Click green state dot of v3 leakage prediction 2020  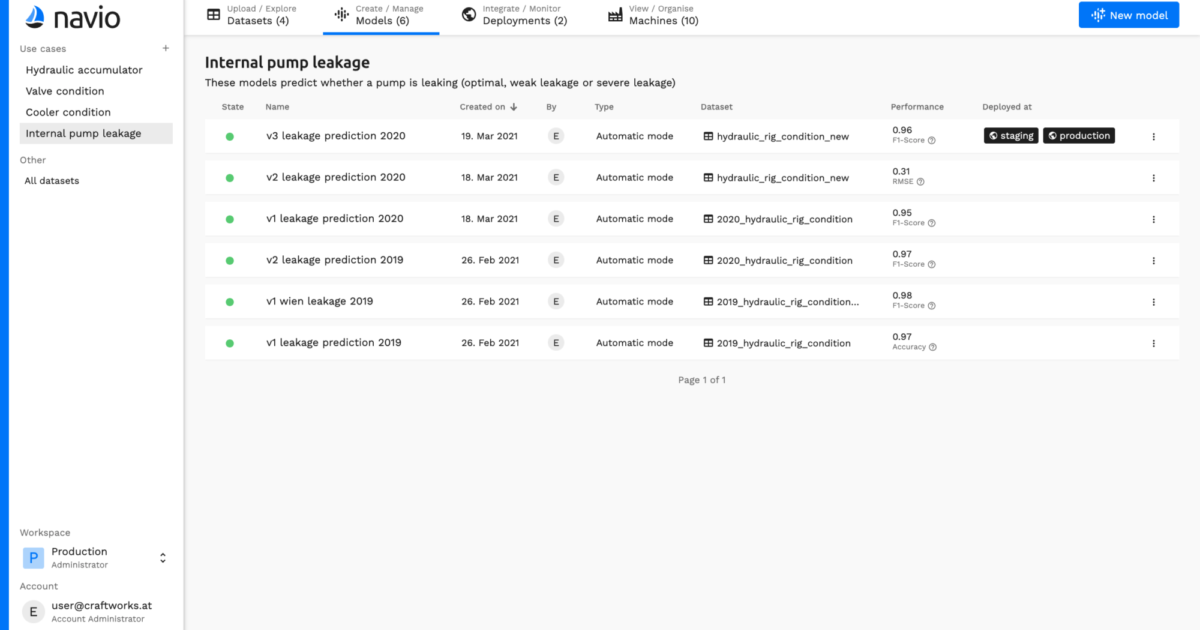230,136
